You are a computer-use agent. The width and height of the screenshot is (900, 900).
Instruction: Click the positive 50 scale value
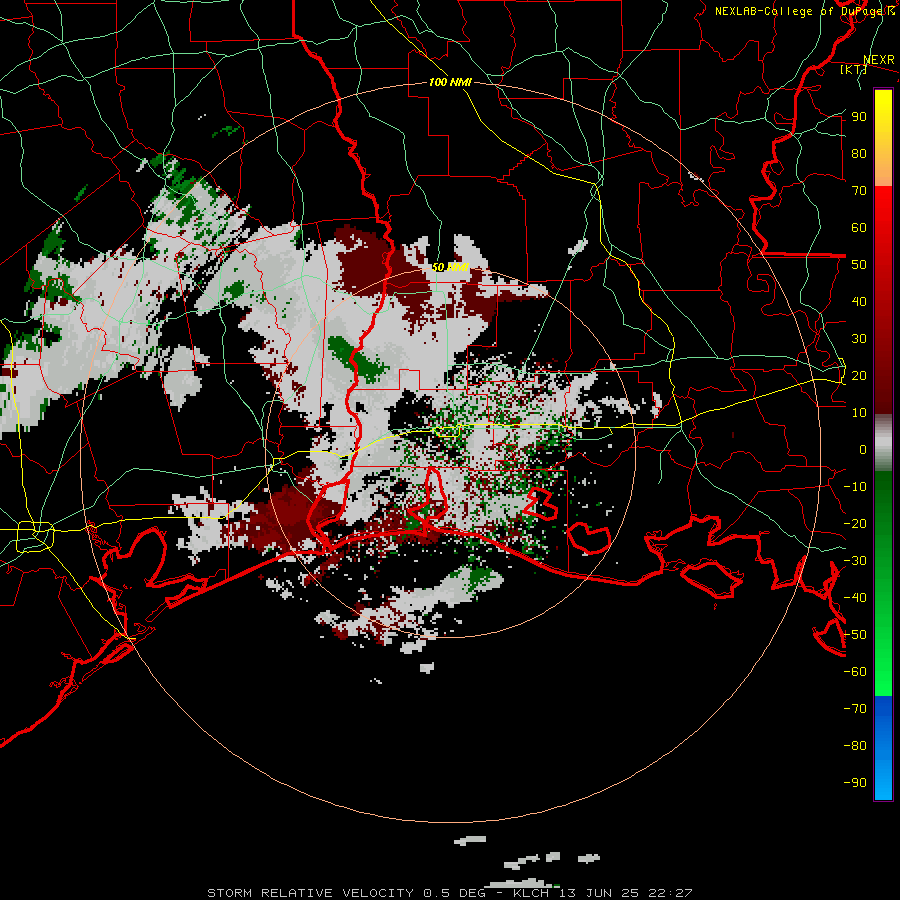pyautogui.click(x=859, y=265)
